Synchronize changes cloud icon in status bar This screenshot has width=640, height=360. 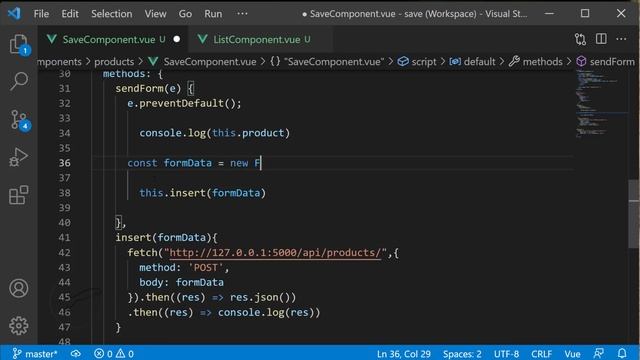[x=76, y=353]
